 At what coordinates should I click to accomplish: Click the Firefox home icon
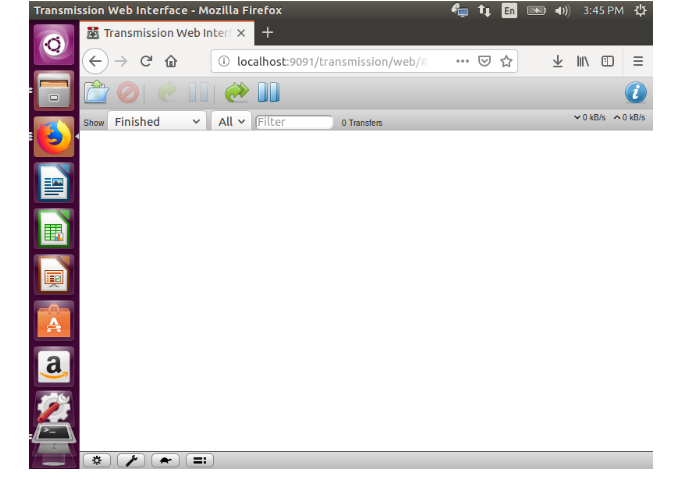[x=171, y=61]
